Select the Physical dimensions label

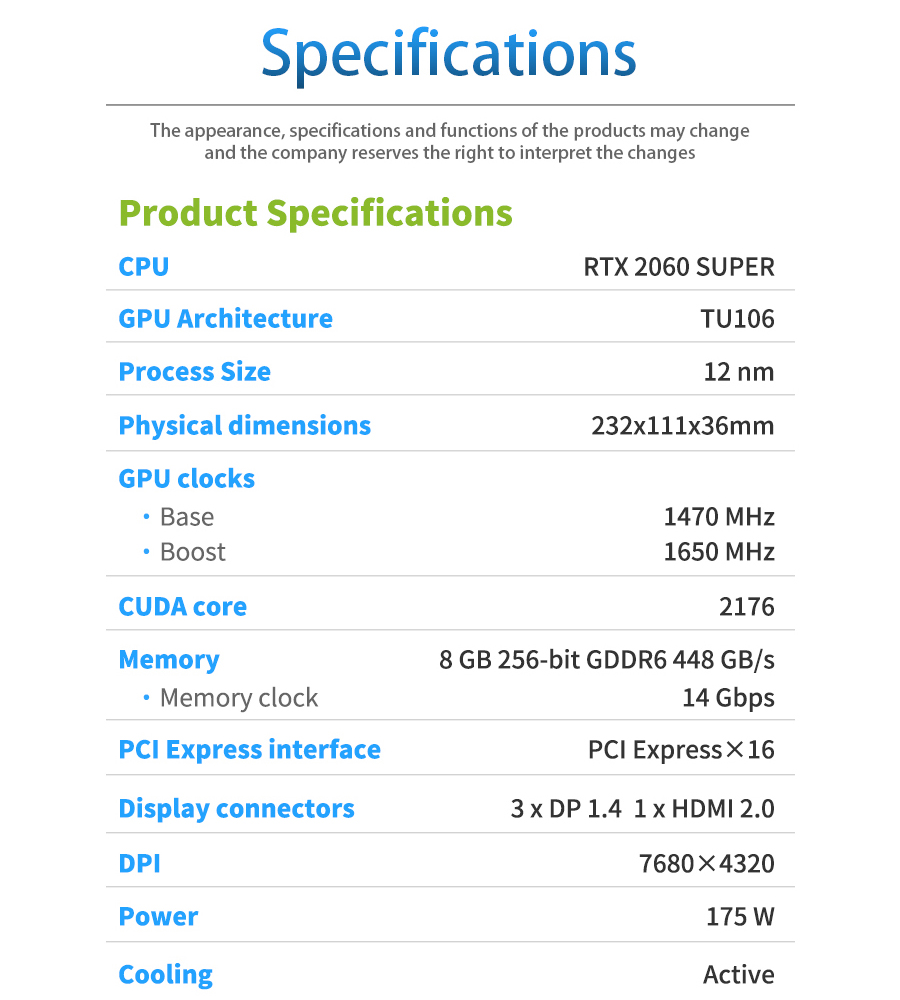click(x=244, y=426)
